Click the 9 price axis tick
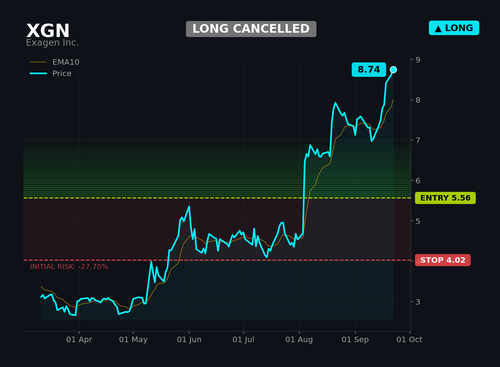The image size is (500, 367). (418, 60)
